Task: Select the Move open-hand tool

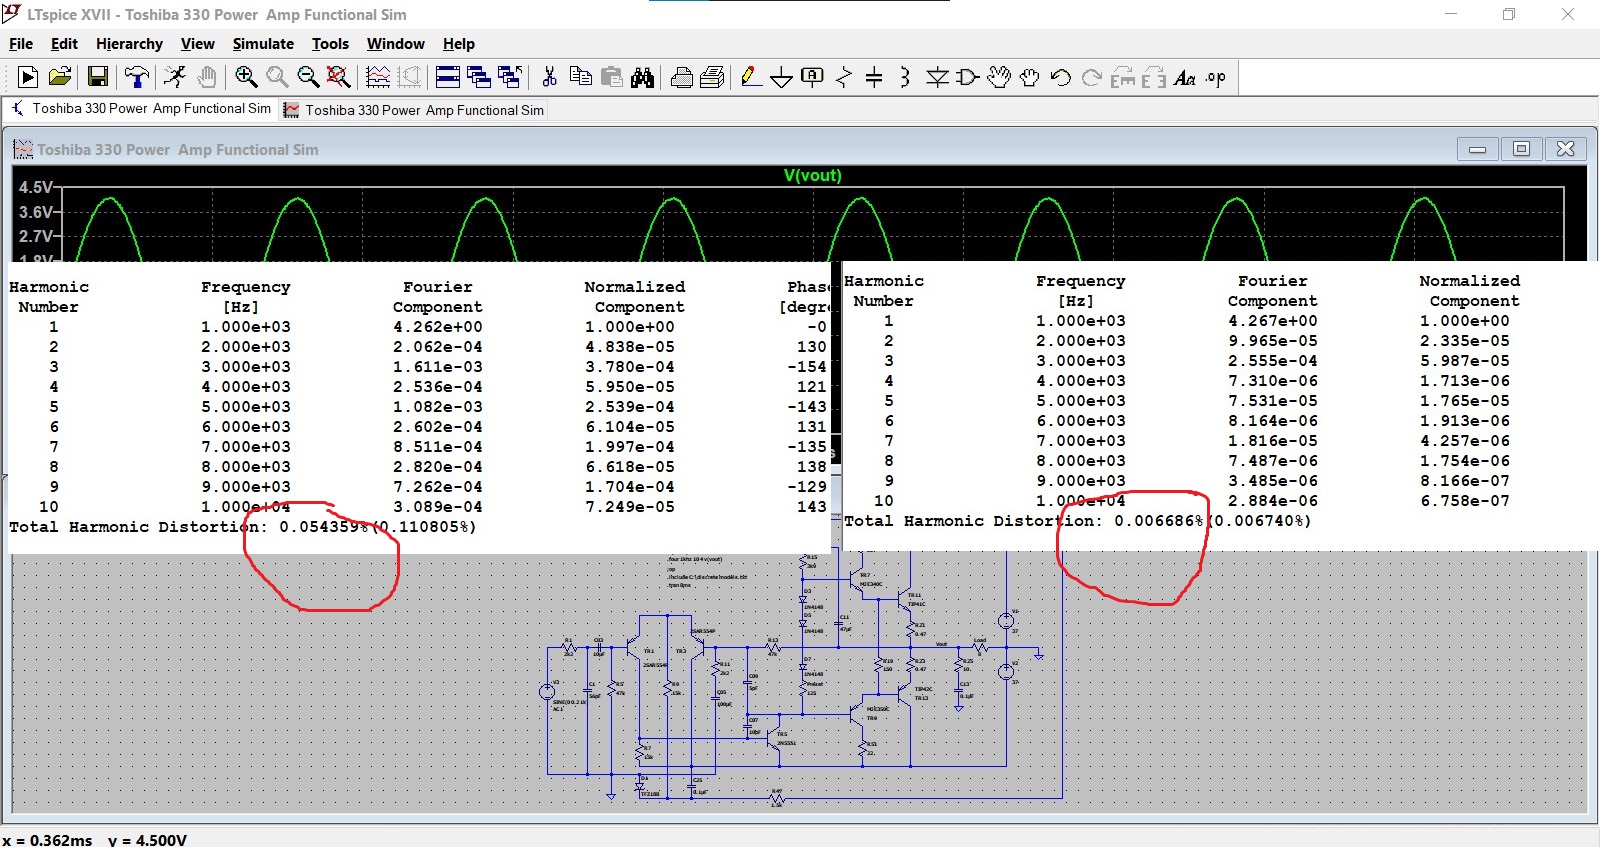Action: tap(998, 77)
